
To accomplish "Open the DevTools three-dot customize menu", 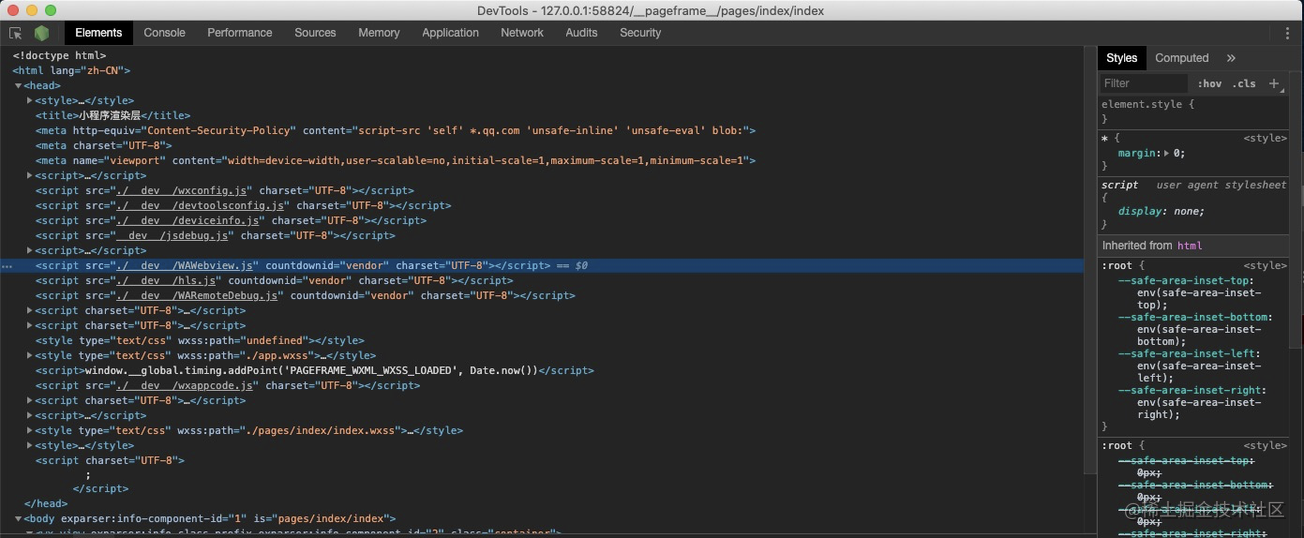I will (x=1287, y=33).
